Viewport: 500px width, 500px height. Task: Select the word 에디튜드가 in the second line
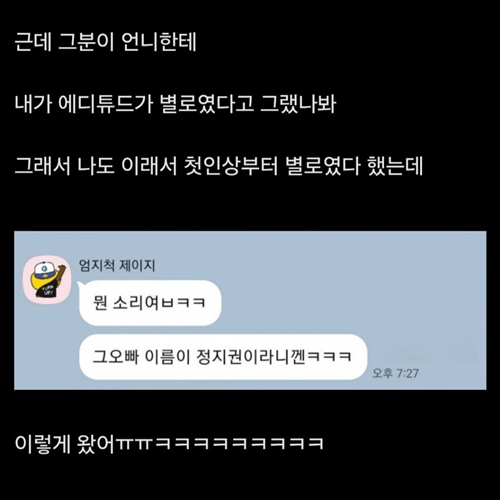coord(106,104)
